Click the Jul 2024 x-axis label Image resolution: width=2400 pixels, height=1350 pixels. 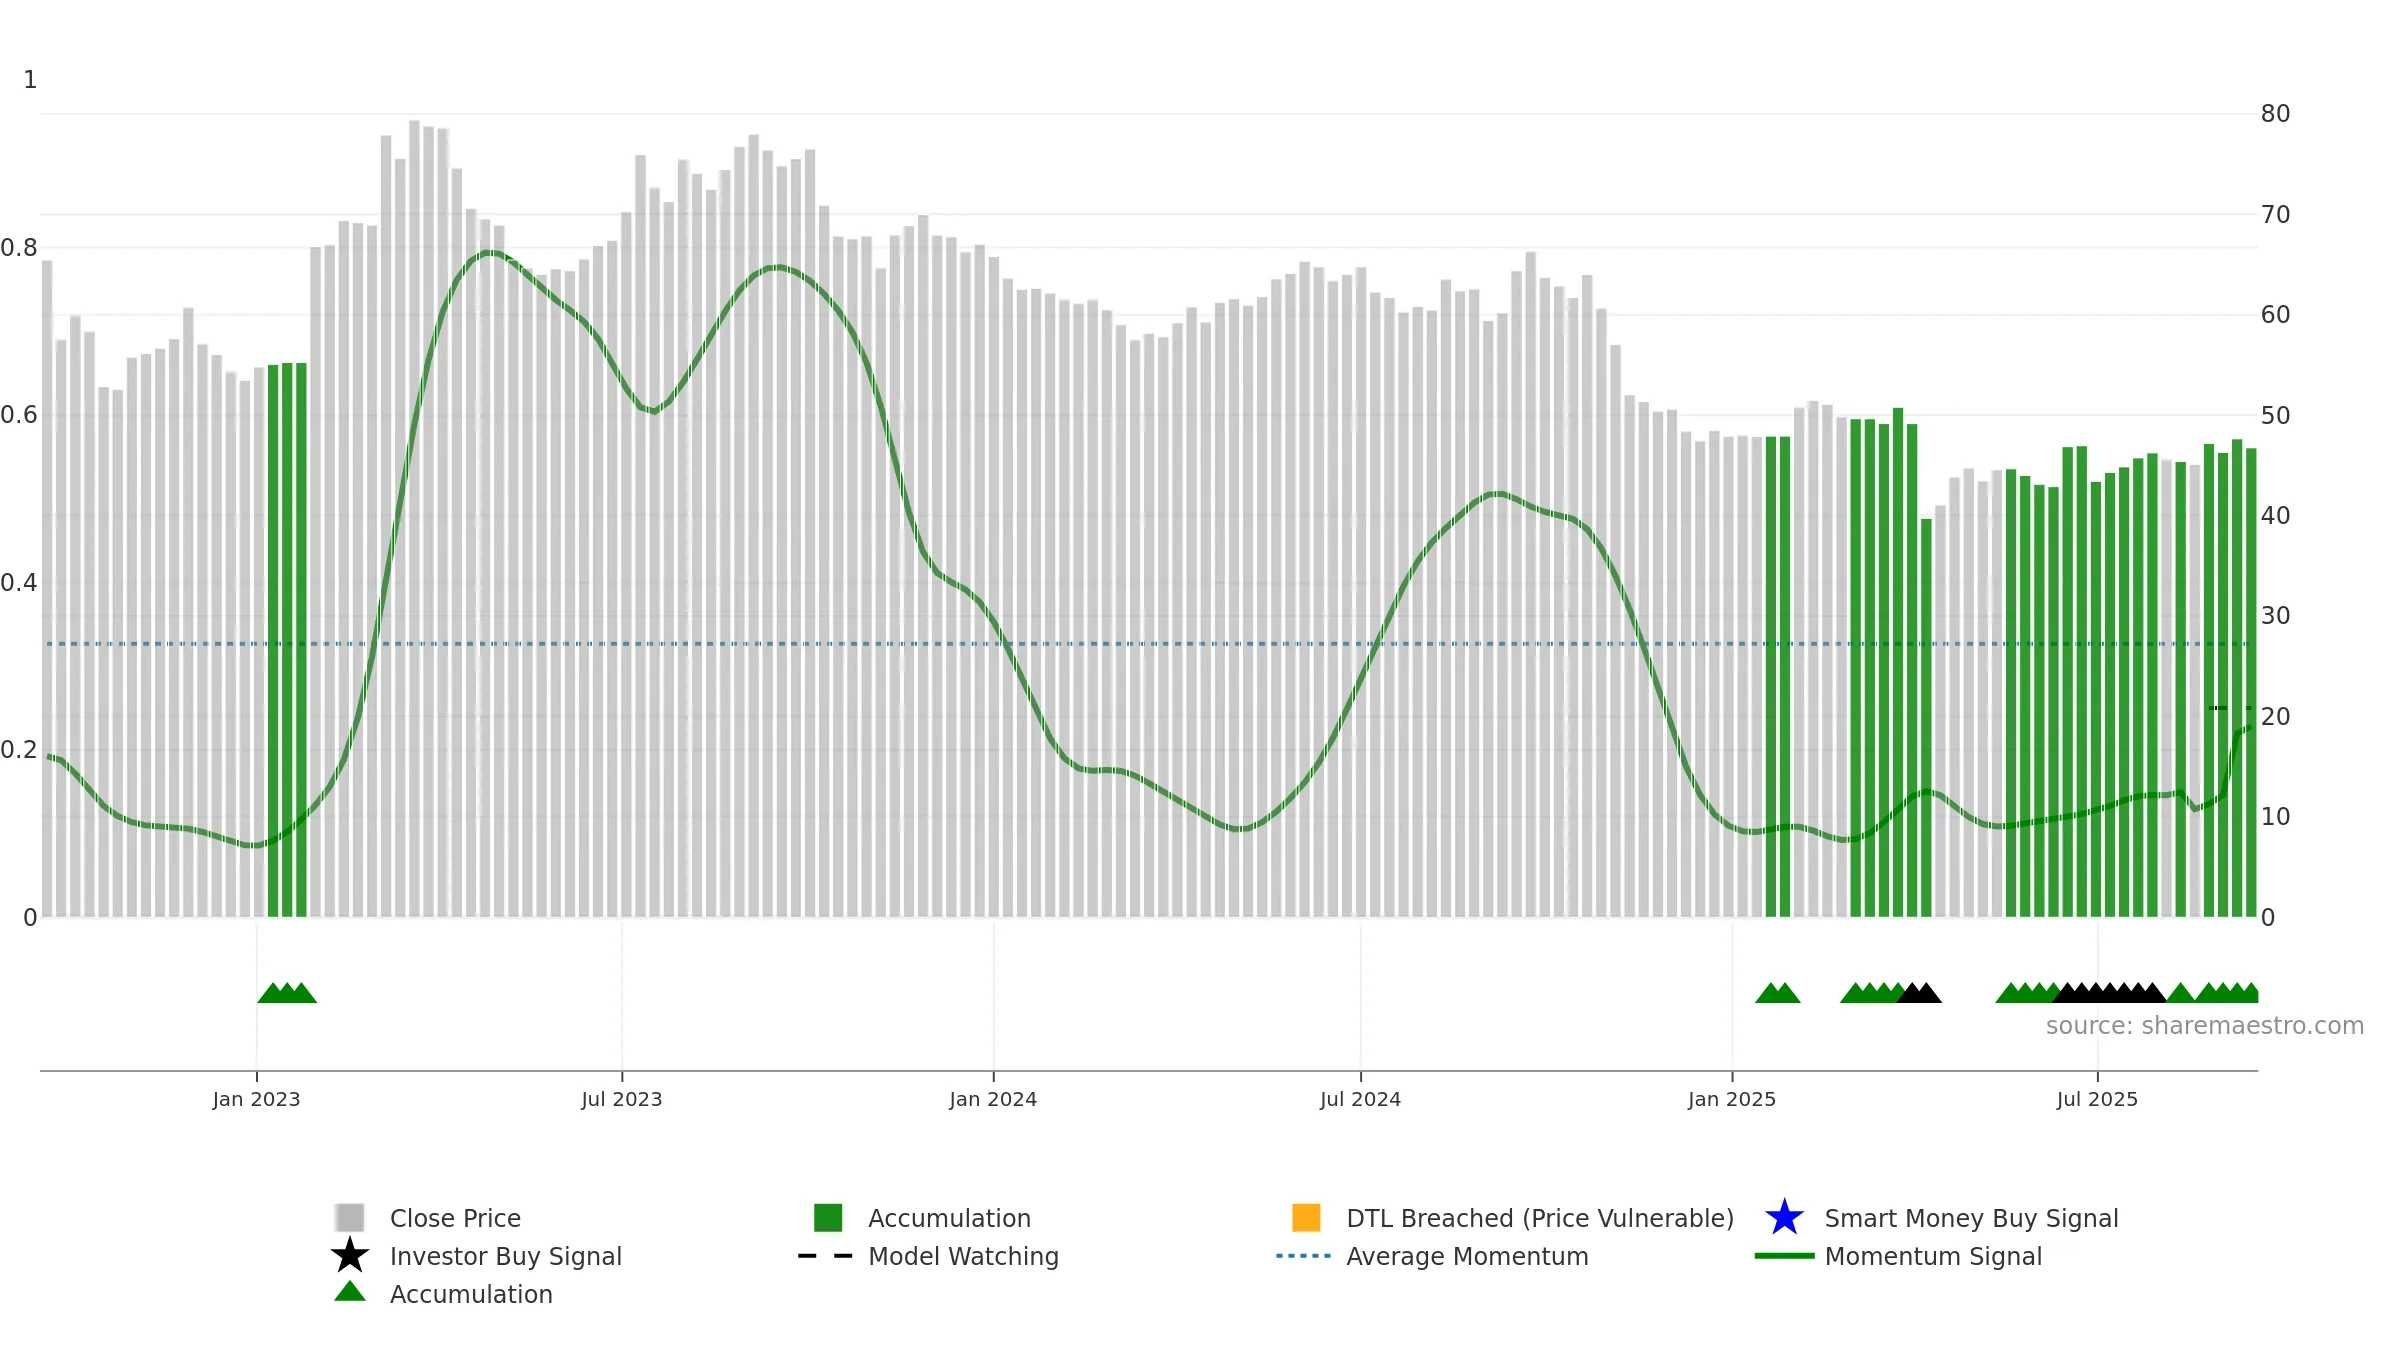click(x=1360, y=1100)
